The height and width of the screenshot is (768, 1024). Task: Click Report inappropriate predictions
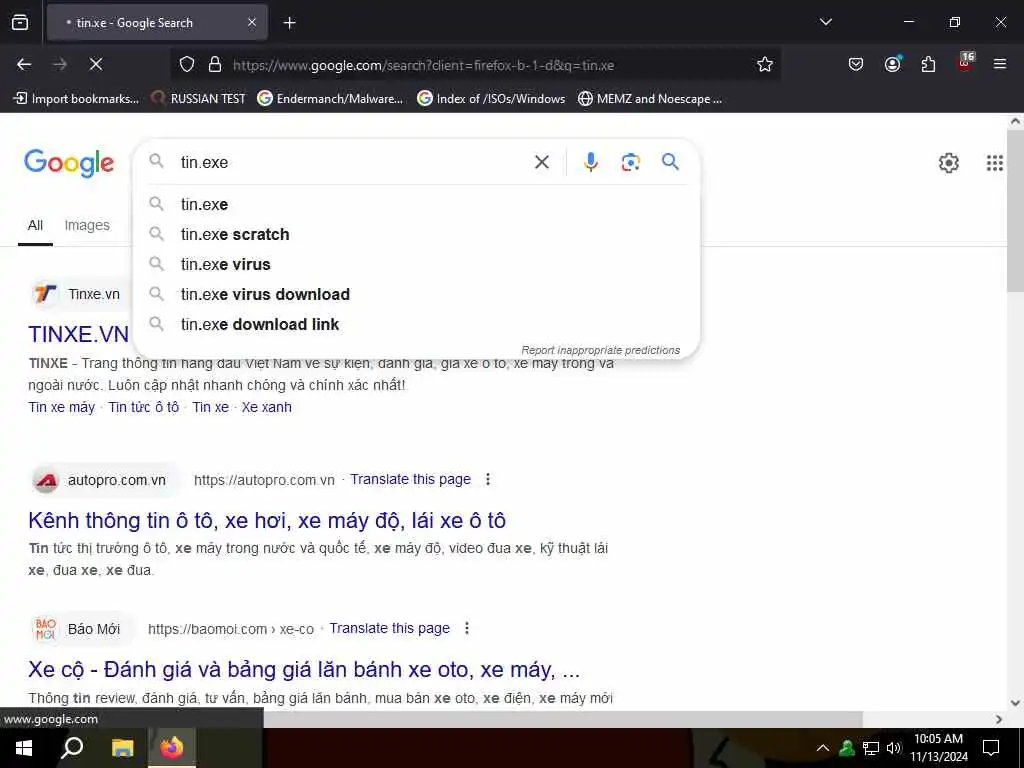[x=601, y=350]
